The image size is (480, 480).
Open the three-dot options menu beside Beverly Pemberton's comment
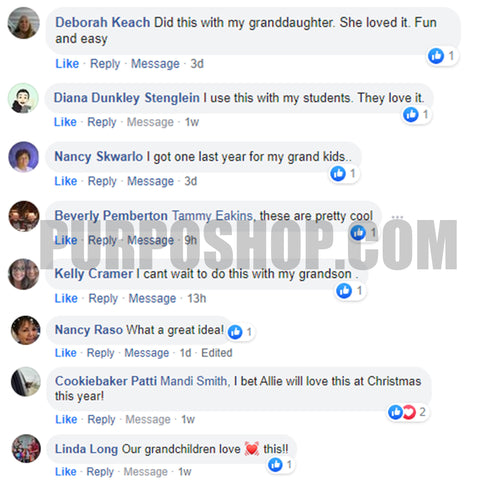tap(397, 217)
